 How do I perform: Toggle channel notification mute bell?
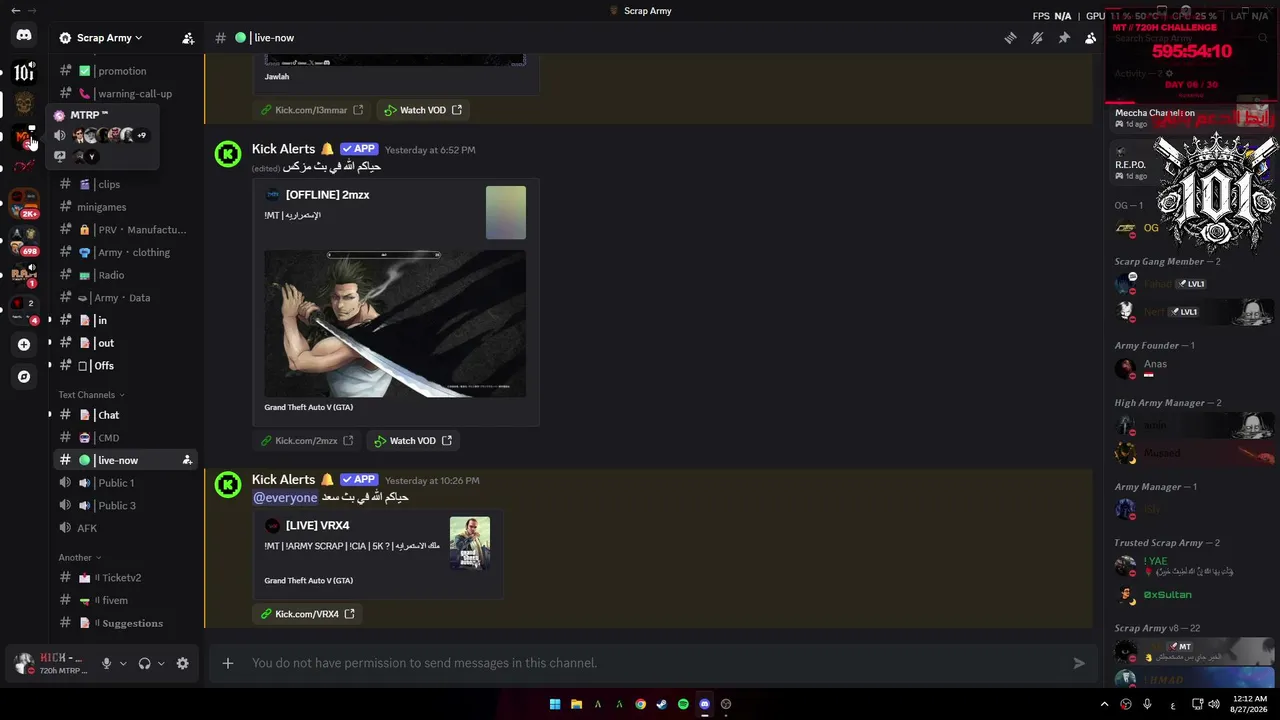1037,38
